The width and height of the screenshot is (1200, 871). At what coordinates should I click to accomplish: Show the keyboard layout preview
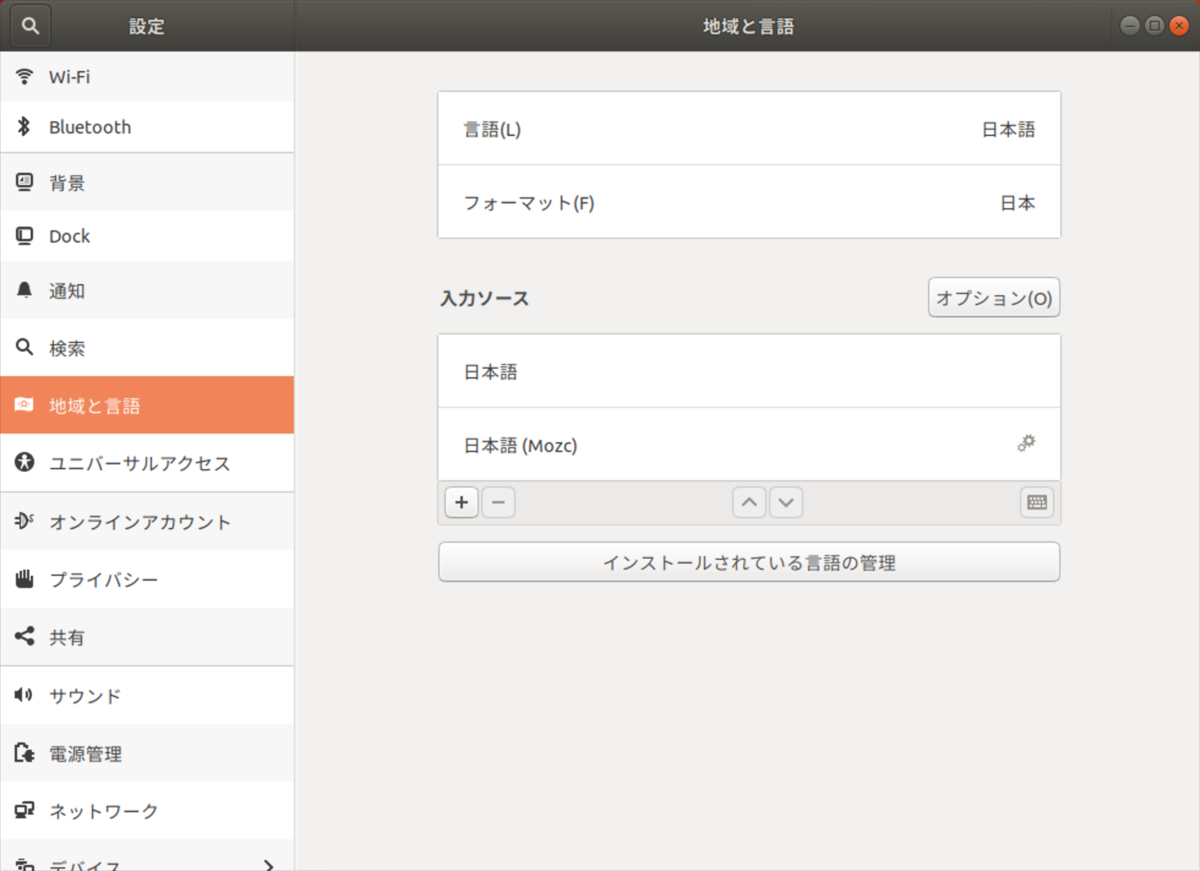(1036, 503)
